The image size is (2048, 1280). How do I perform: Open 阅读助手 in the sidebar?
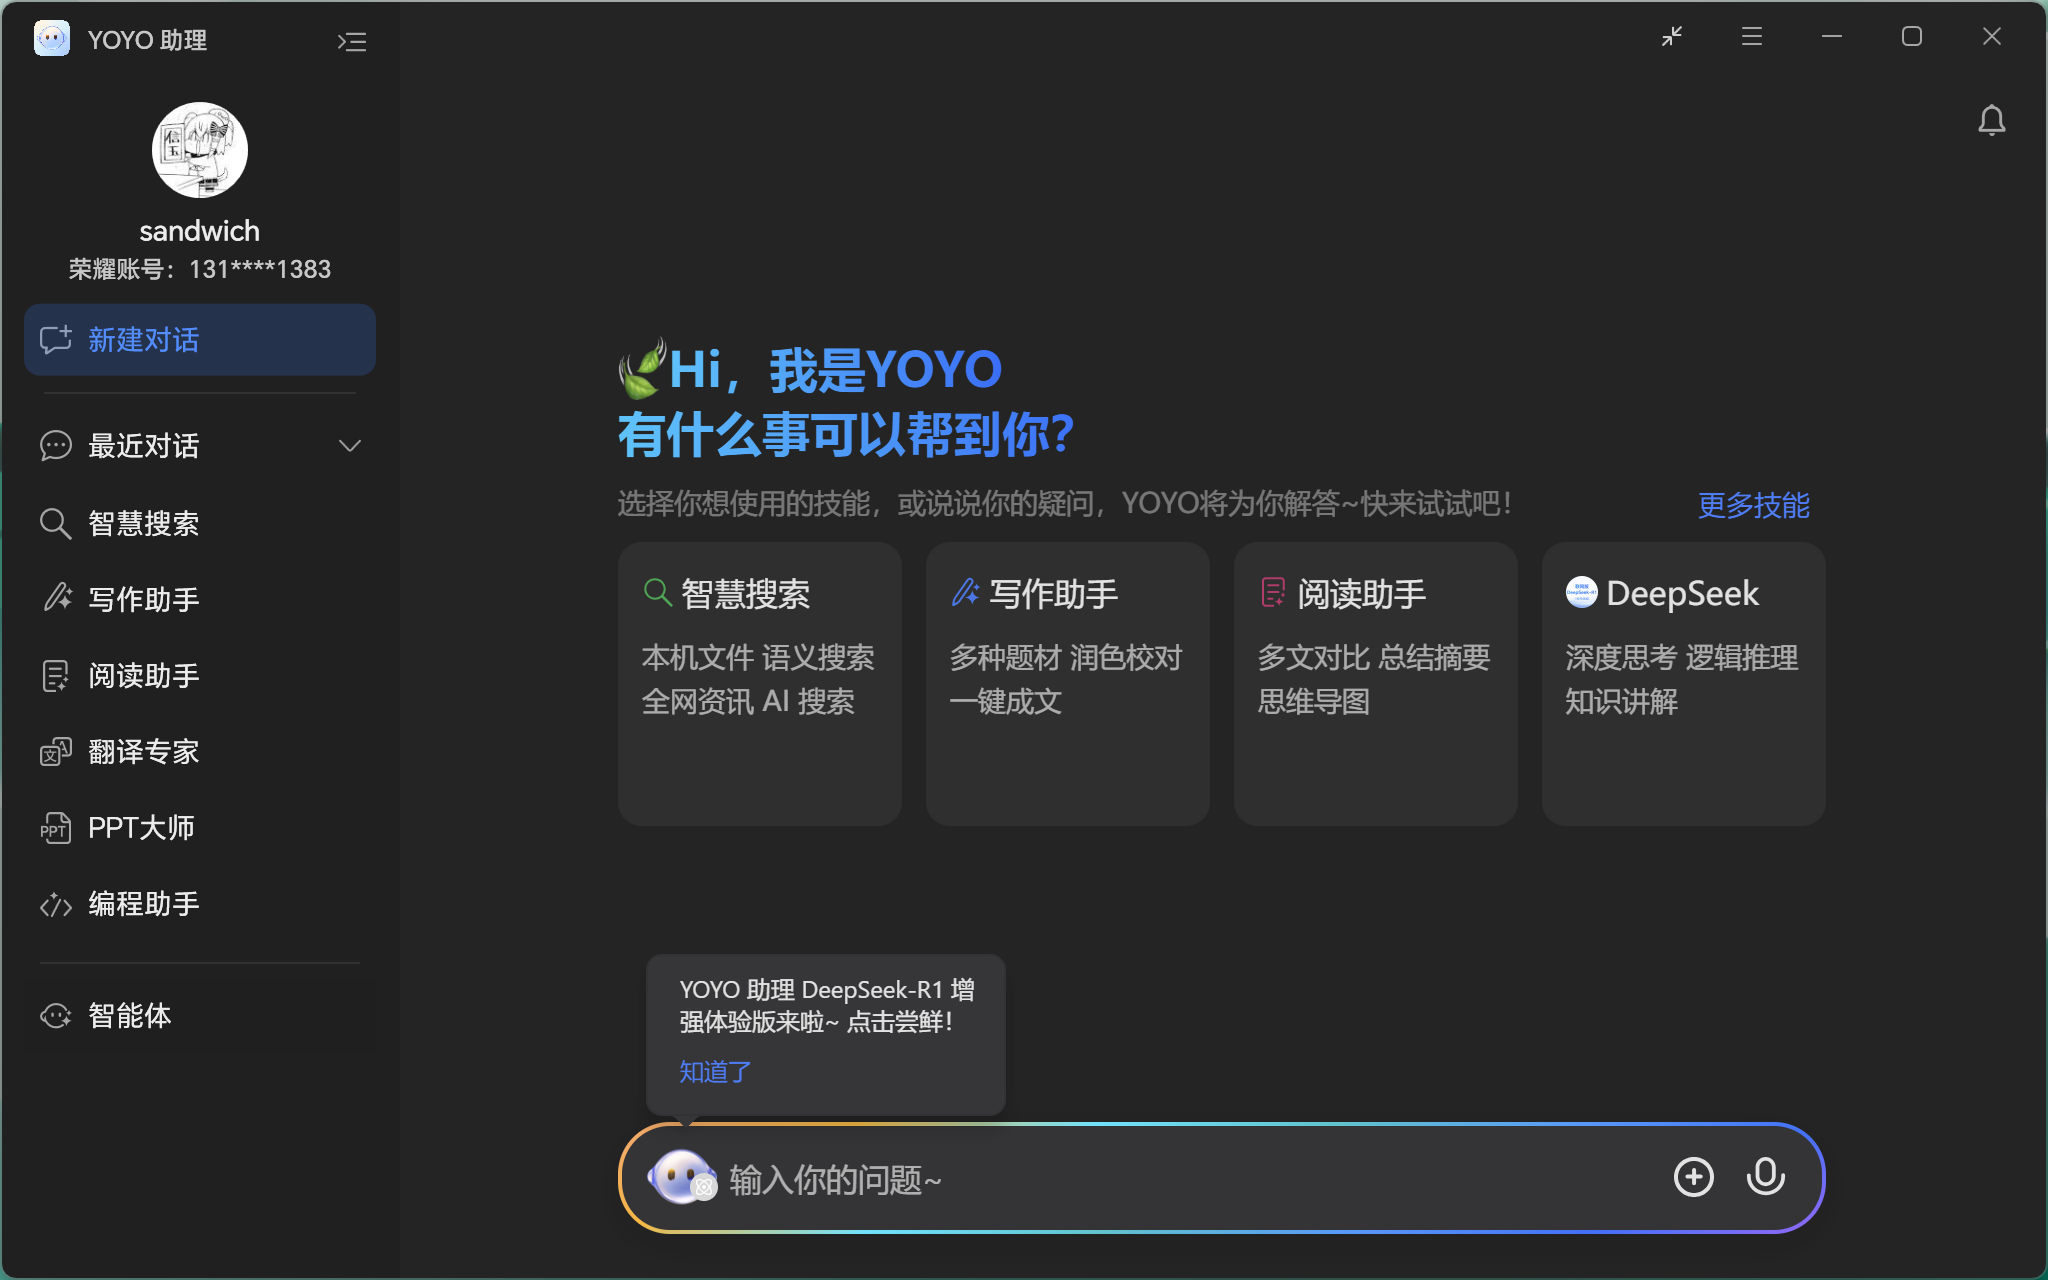pos(200,676)
